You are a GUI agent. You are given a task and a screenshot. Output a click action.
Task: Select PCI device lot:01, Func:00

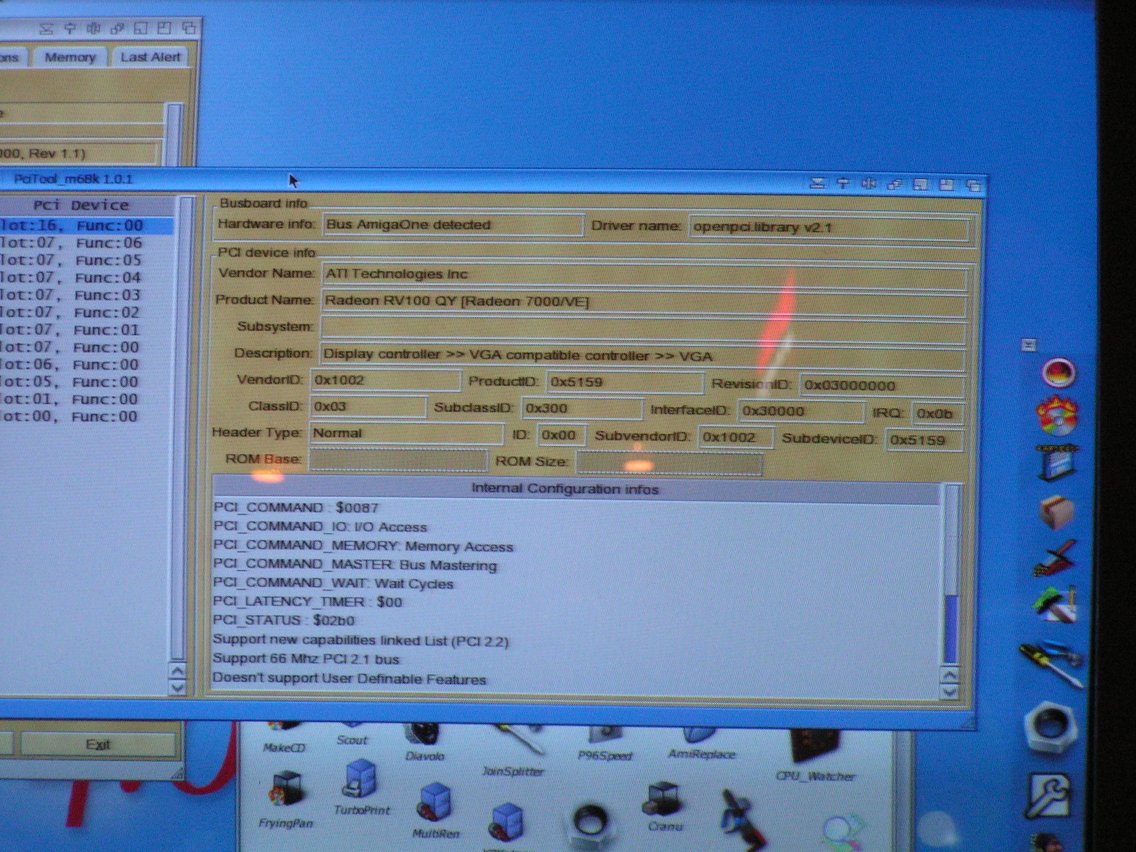(x=86, y=399)
